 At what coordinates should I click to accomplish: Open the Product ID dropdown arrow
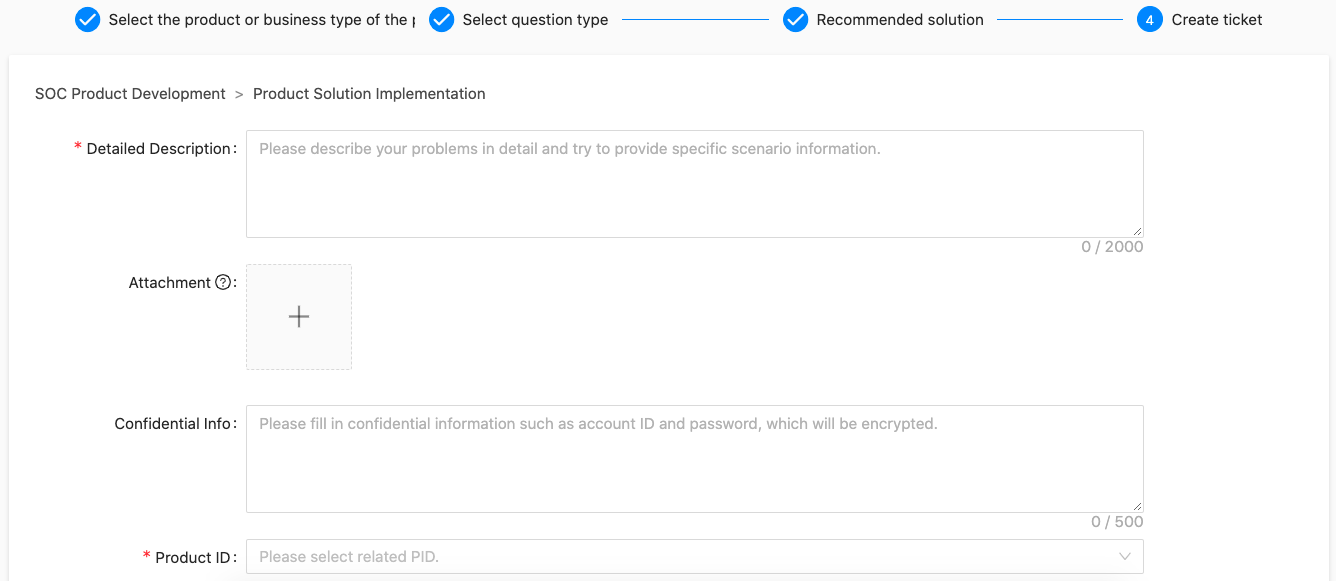(x=1125, y=557)
